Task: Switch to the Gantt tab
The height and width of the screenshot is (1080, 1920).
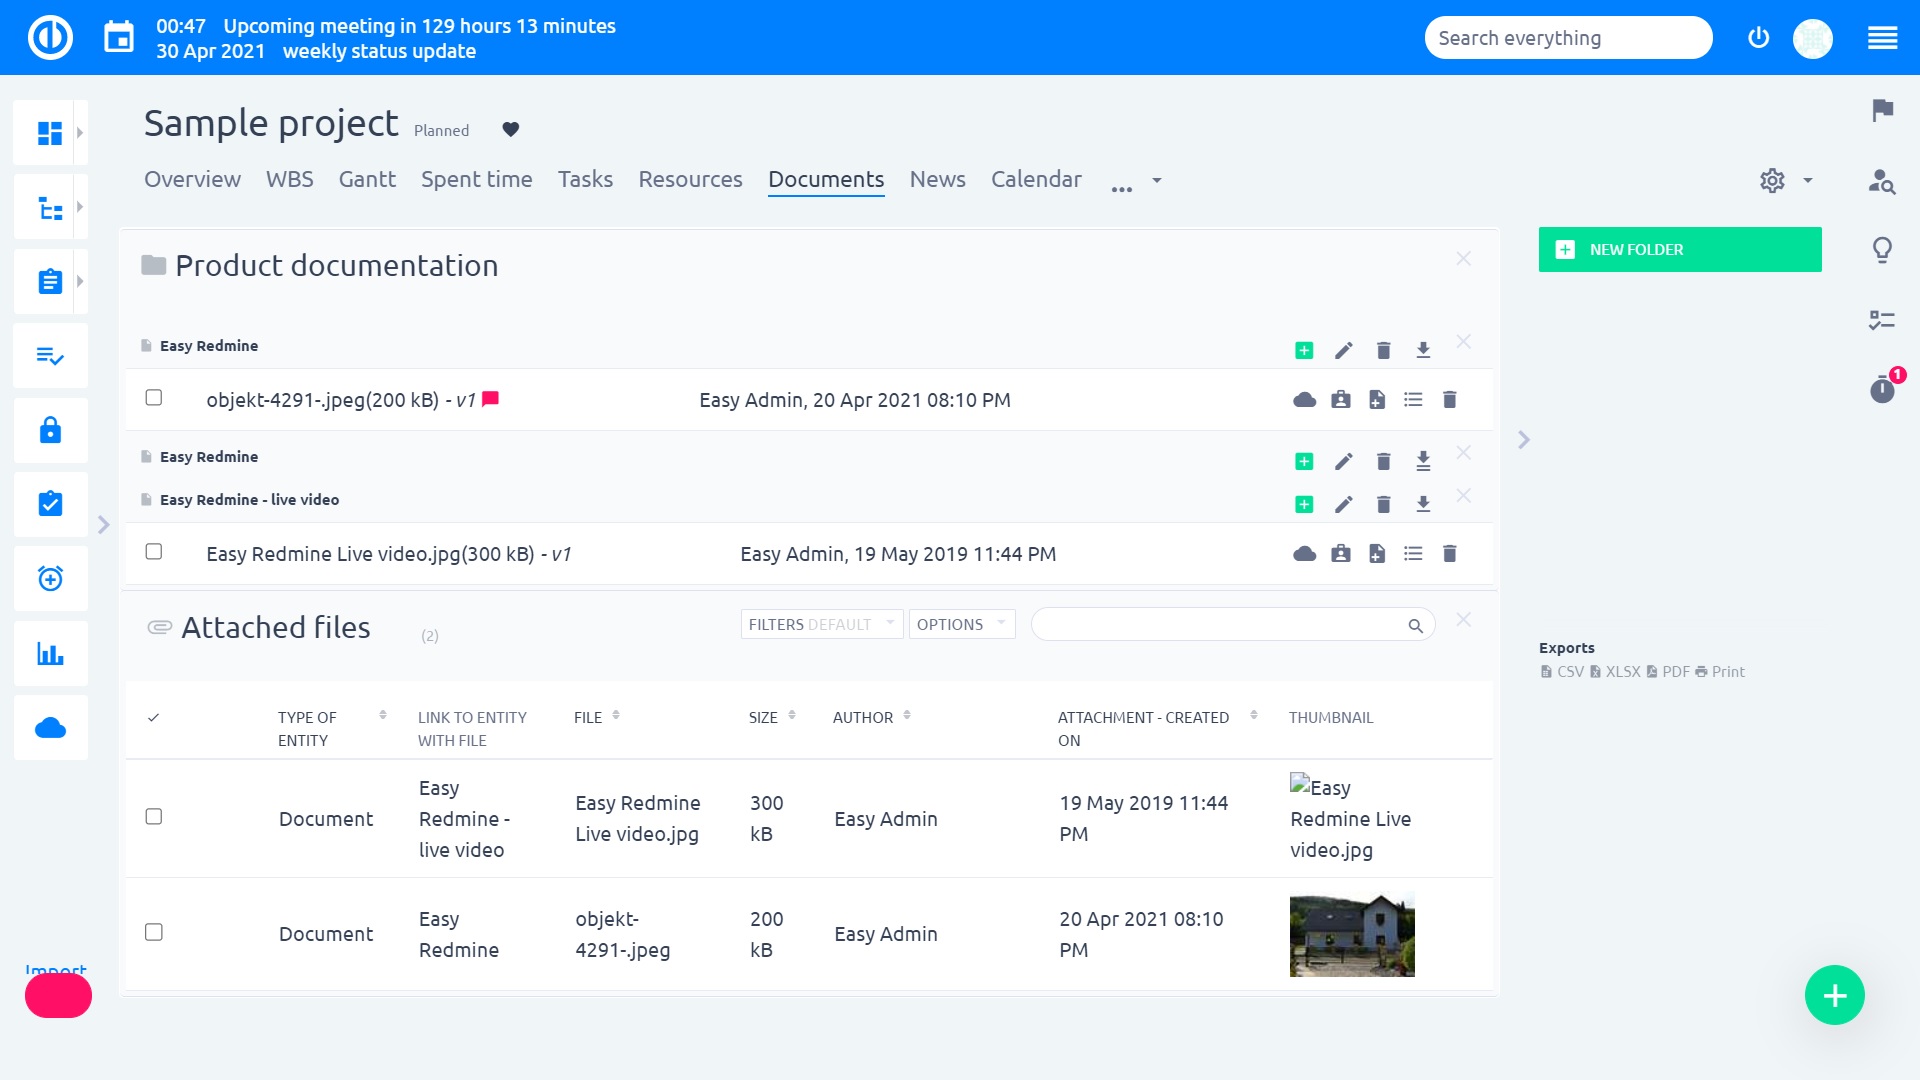Action: click(367, 180)
